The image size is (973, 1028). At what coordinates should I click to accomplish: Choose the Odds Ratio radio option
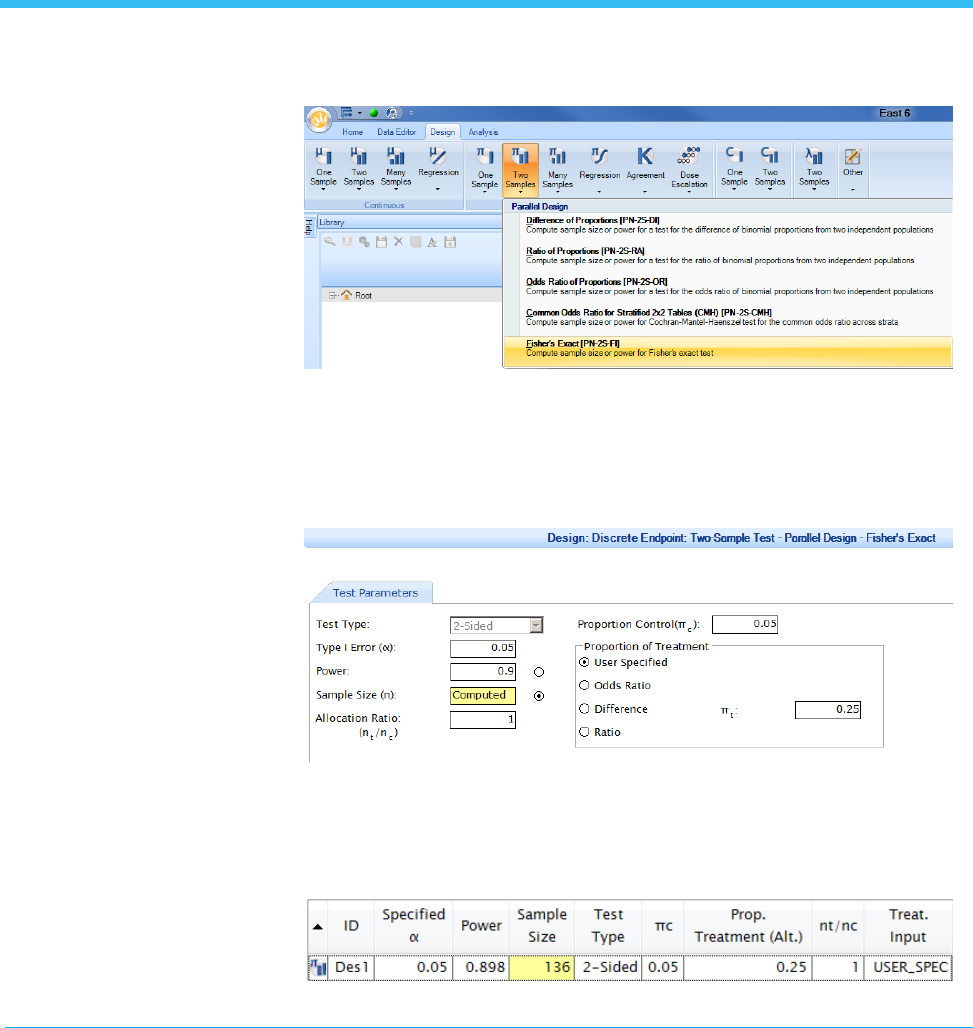[x=584, y=685]
